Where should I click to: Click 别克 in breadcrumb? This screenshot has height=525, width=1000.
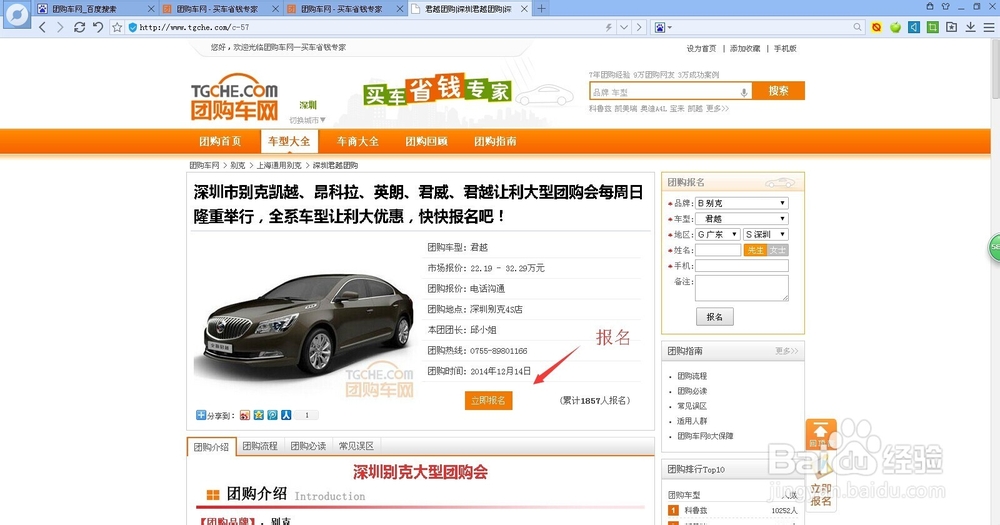point(238,165)
